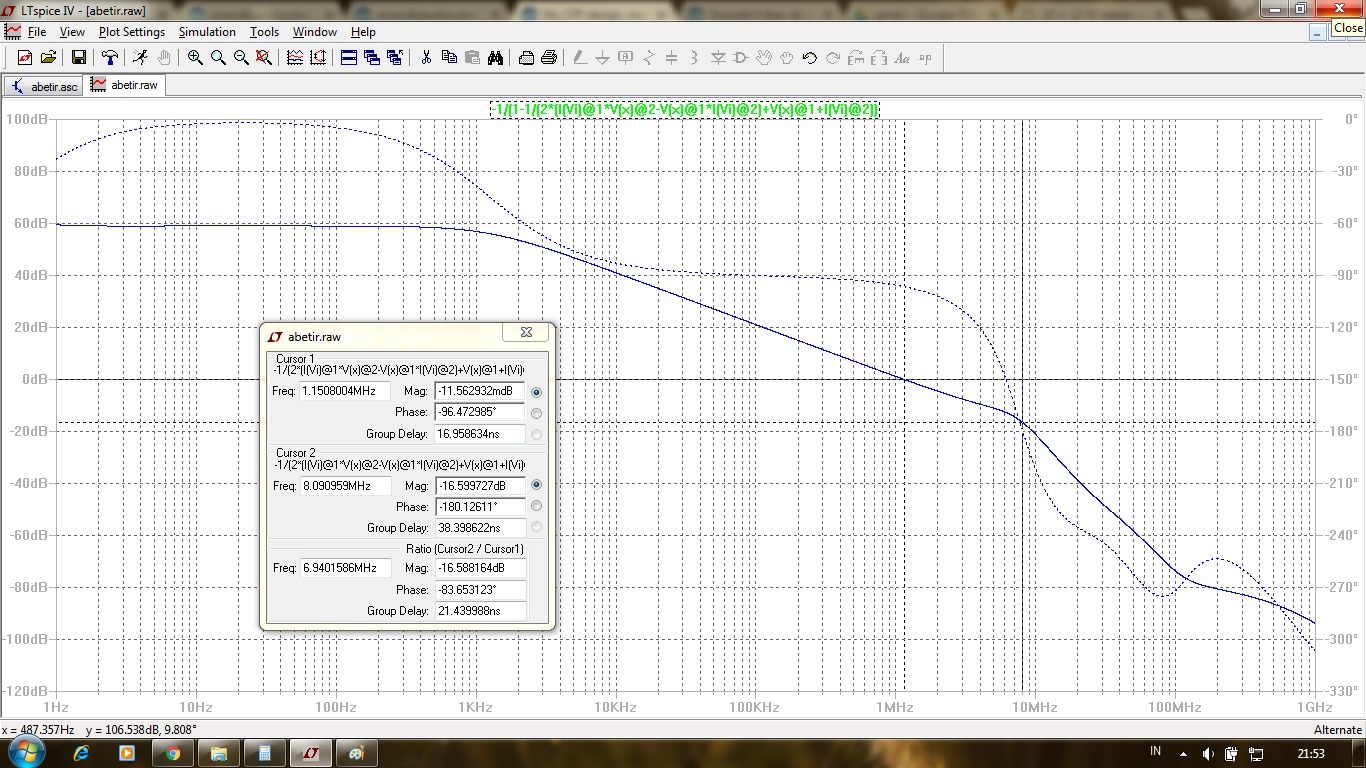
Task: Select Cursor 2 Phase radio button
Action: 537,506
